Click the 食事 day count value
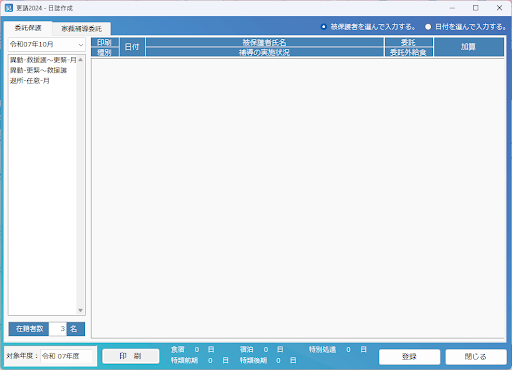512x370 pixels. [197, 350]
